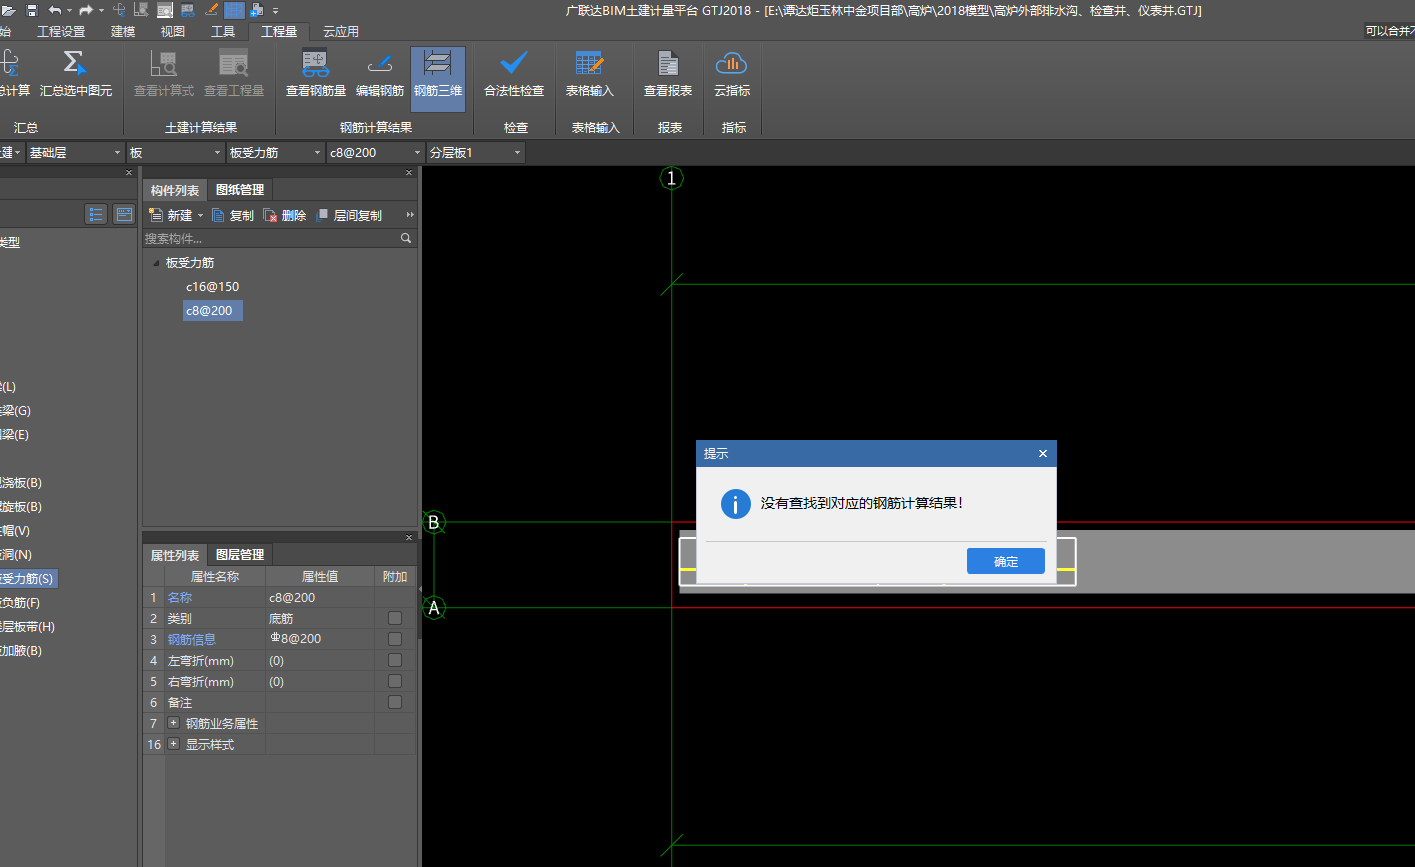Open quick access toolbar customize arrow
The height and width of the screenshot is (867, 1415).
[x=276, y=11]
